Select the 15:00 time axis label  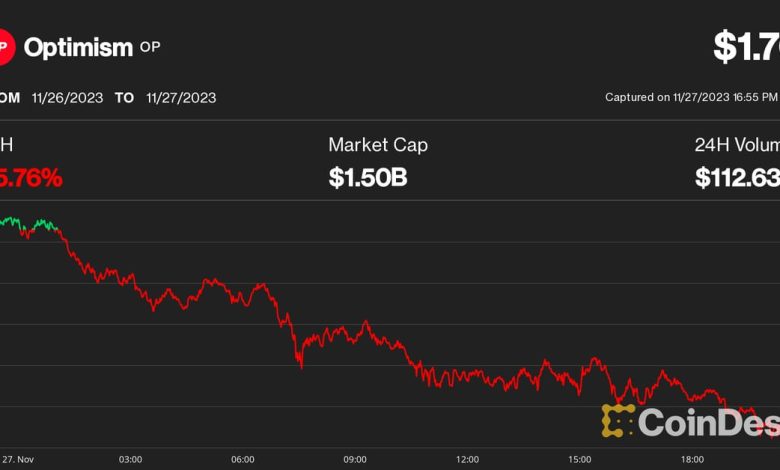[x=579, y=460]
